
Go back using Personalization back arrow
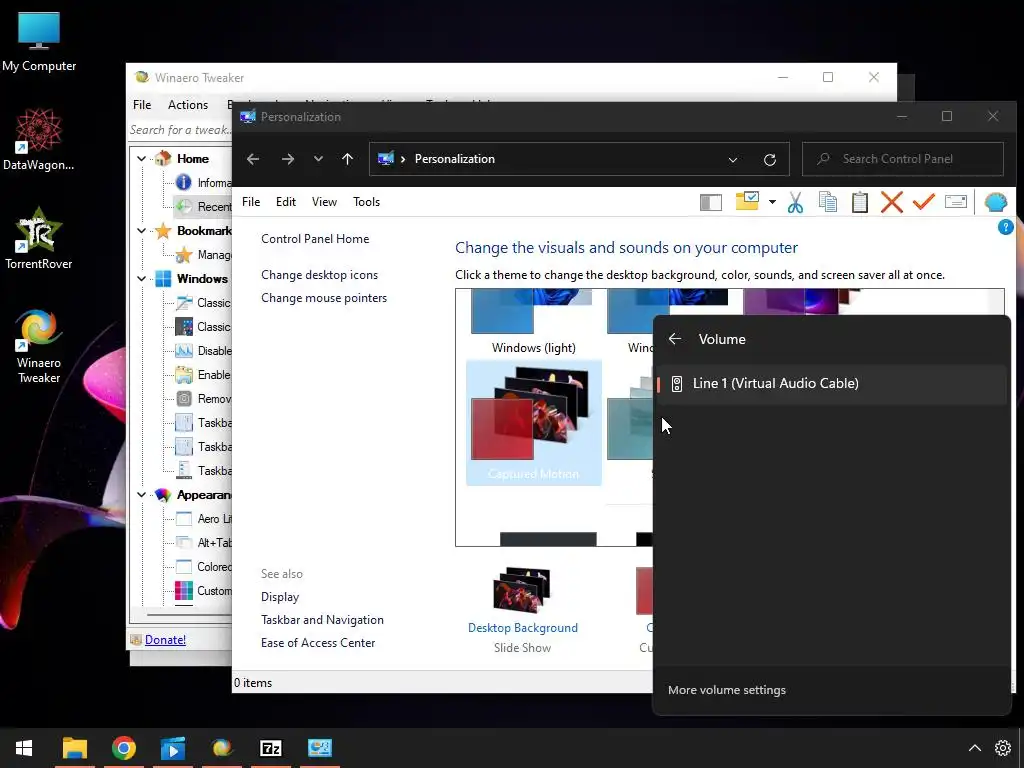[x=253, y=159]
